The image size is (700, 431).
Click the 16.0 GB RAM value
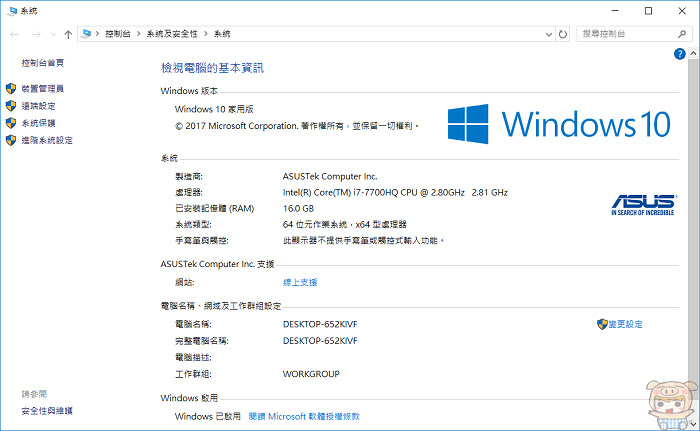[x=298, y=209]
